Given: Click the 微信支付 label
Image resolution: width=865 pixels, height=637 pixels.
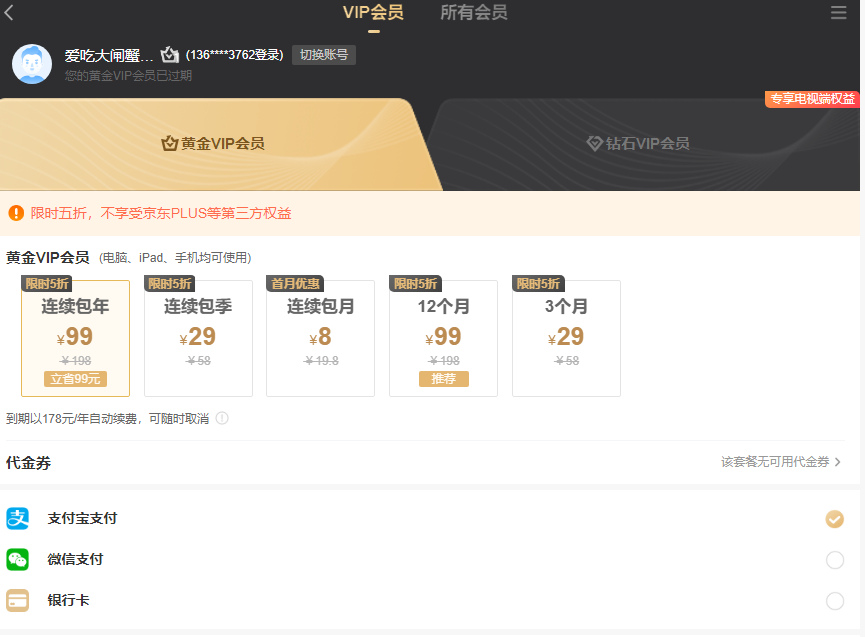Looking at the screenshot, I should click(75, 559).
